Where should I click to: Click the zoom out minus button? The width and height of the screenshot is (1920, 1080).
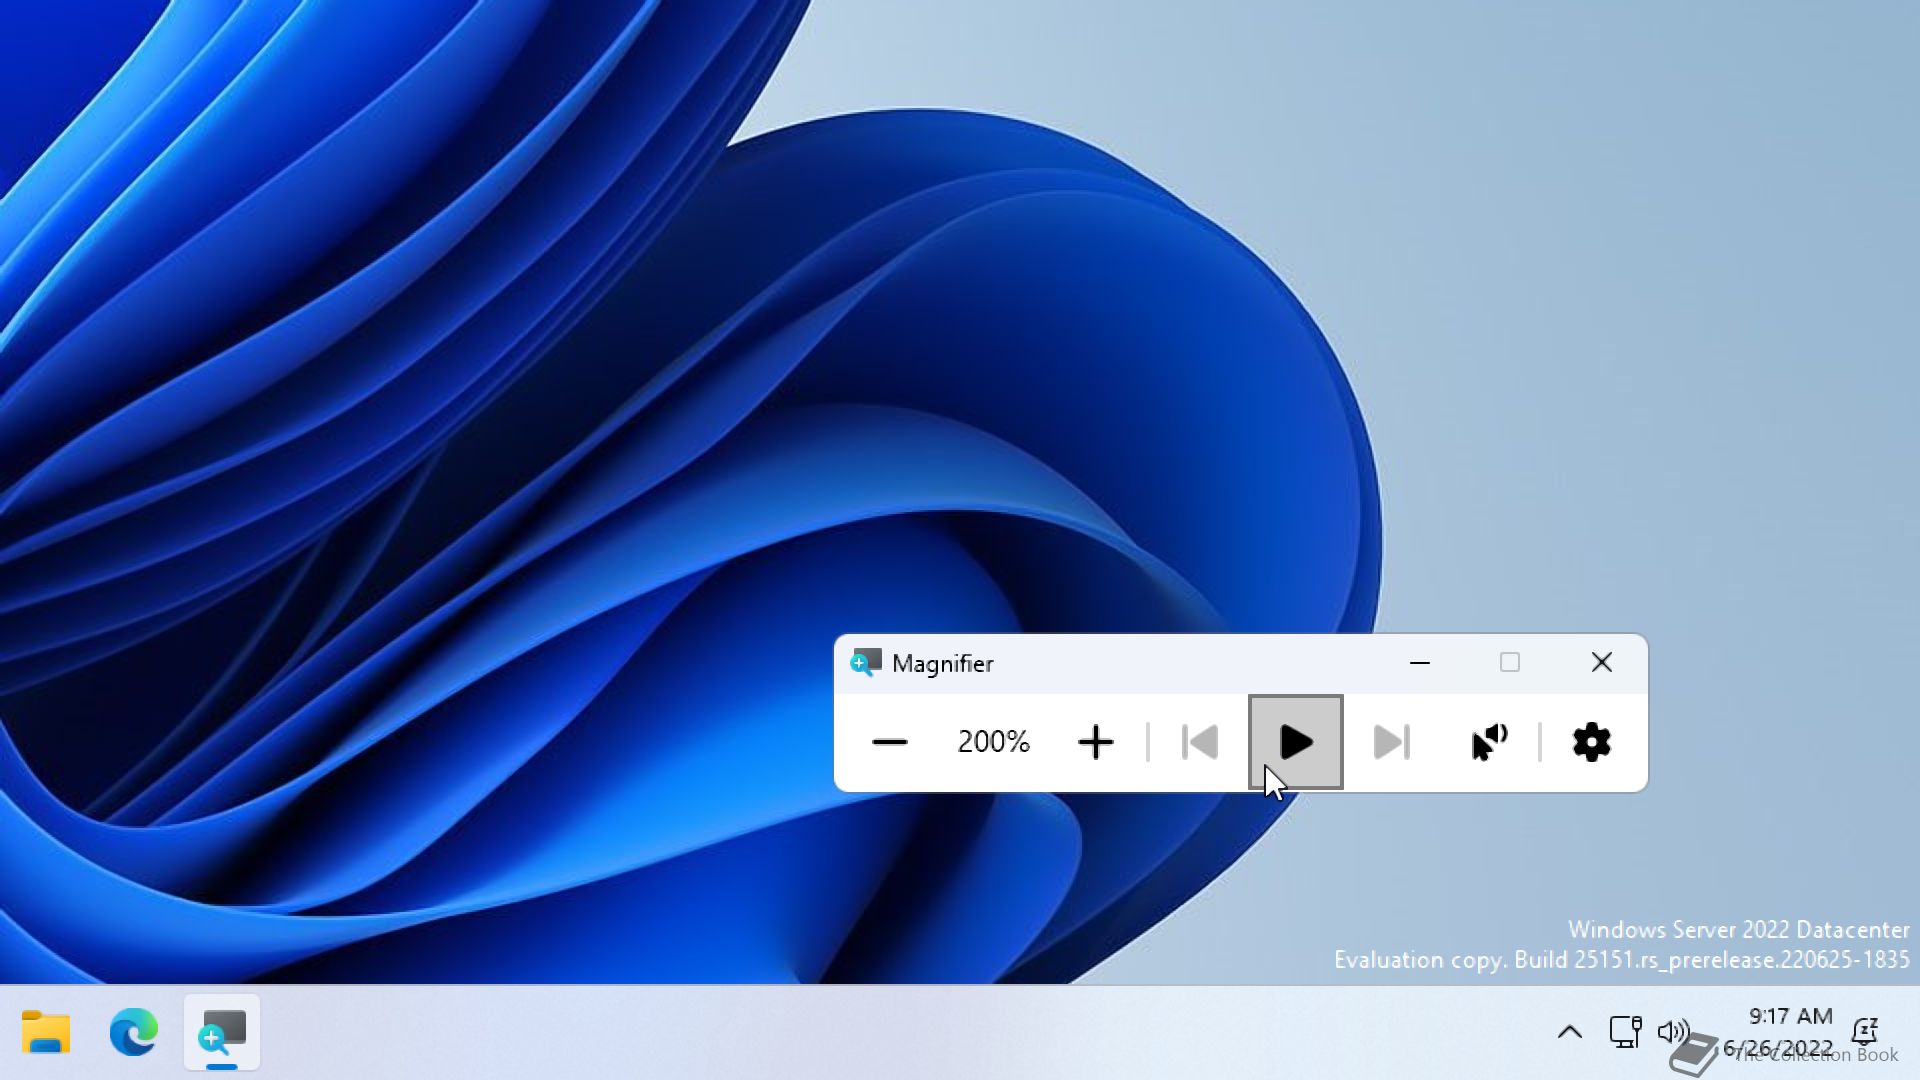pos(889,742)
